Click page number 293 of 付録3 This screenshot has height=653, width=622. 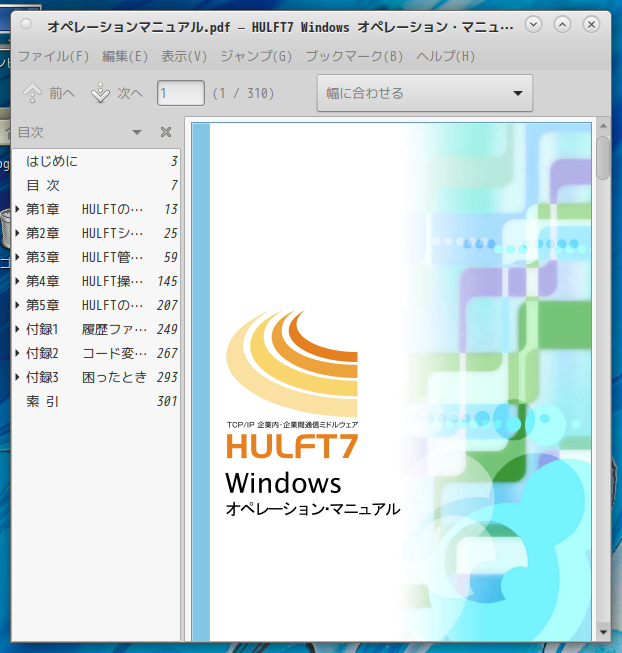(167, 377)
